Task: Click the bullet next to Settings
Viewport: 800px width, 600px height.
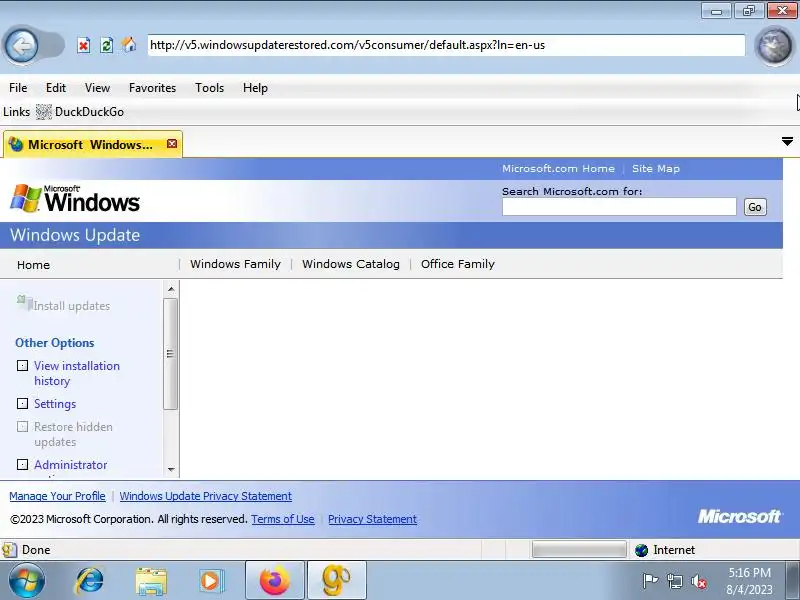Action: tap(22, 404)
